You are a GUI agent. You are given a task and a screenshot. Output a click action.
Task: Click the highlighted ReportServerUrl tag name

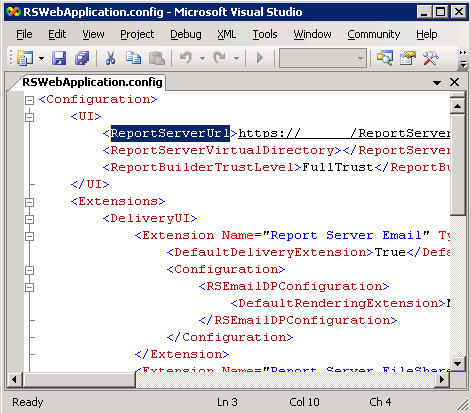click(x=170, y=133)
